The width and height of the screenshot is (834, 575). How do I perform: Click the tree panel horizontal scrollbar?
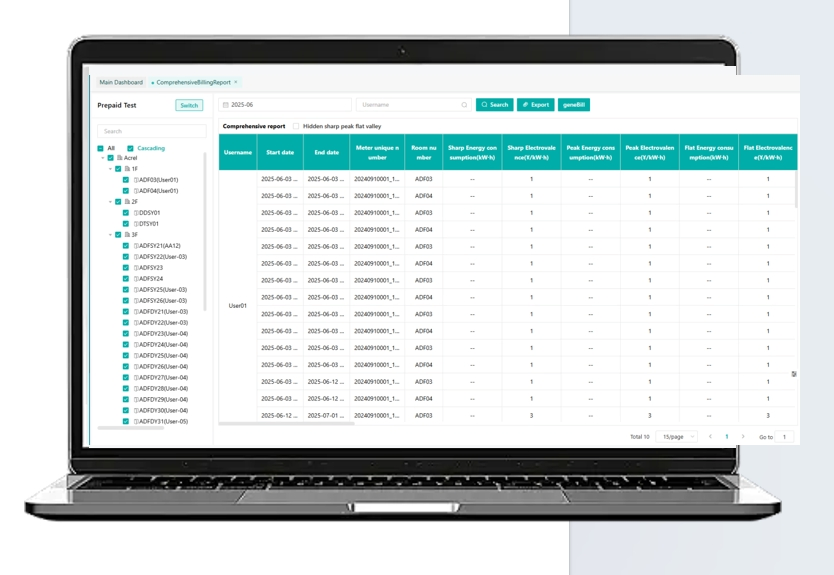(x=130, y=428)
